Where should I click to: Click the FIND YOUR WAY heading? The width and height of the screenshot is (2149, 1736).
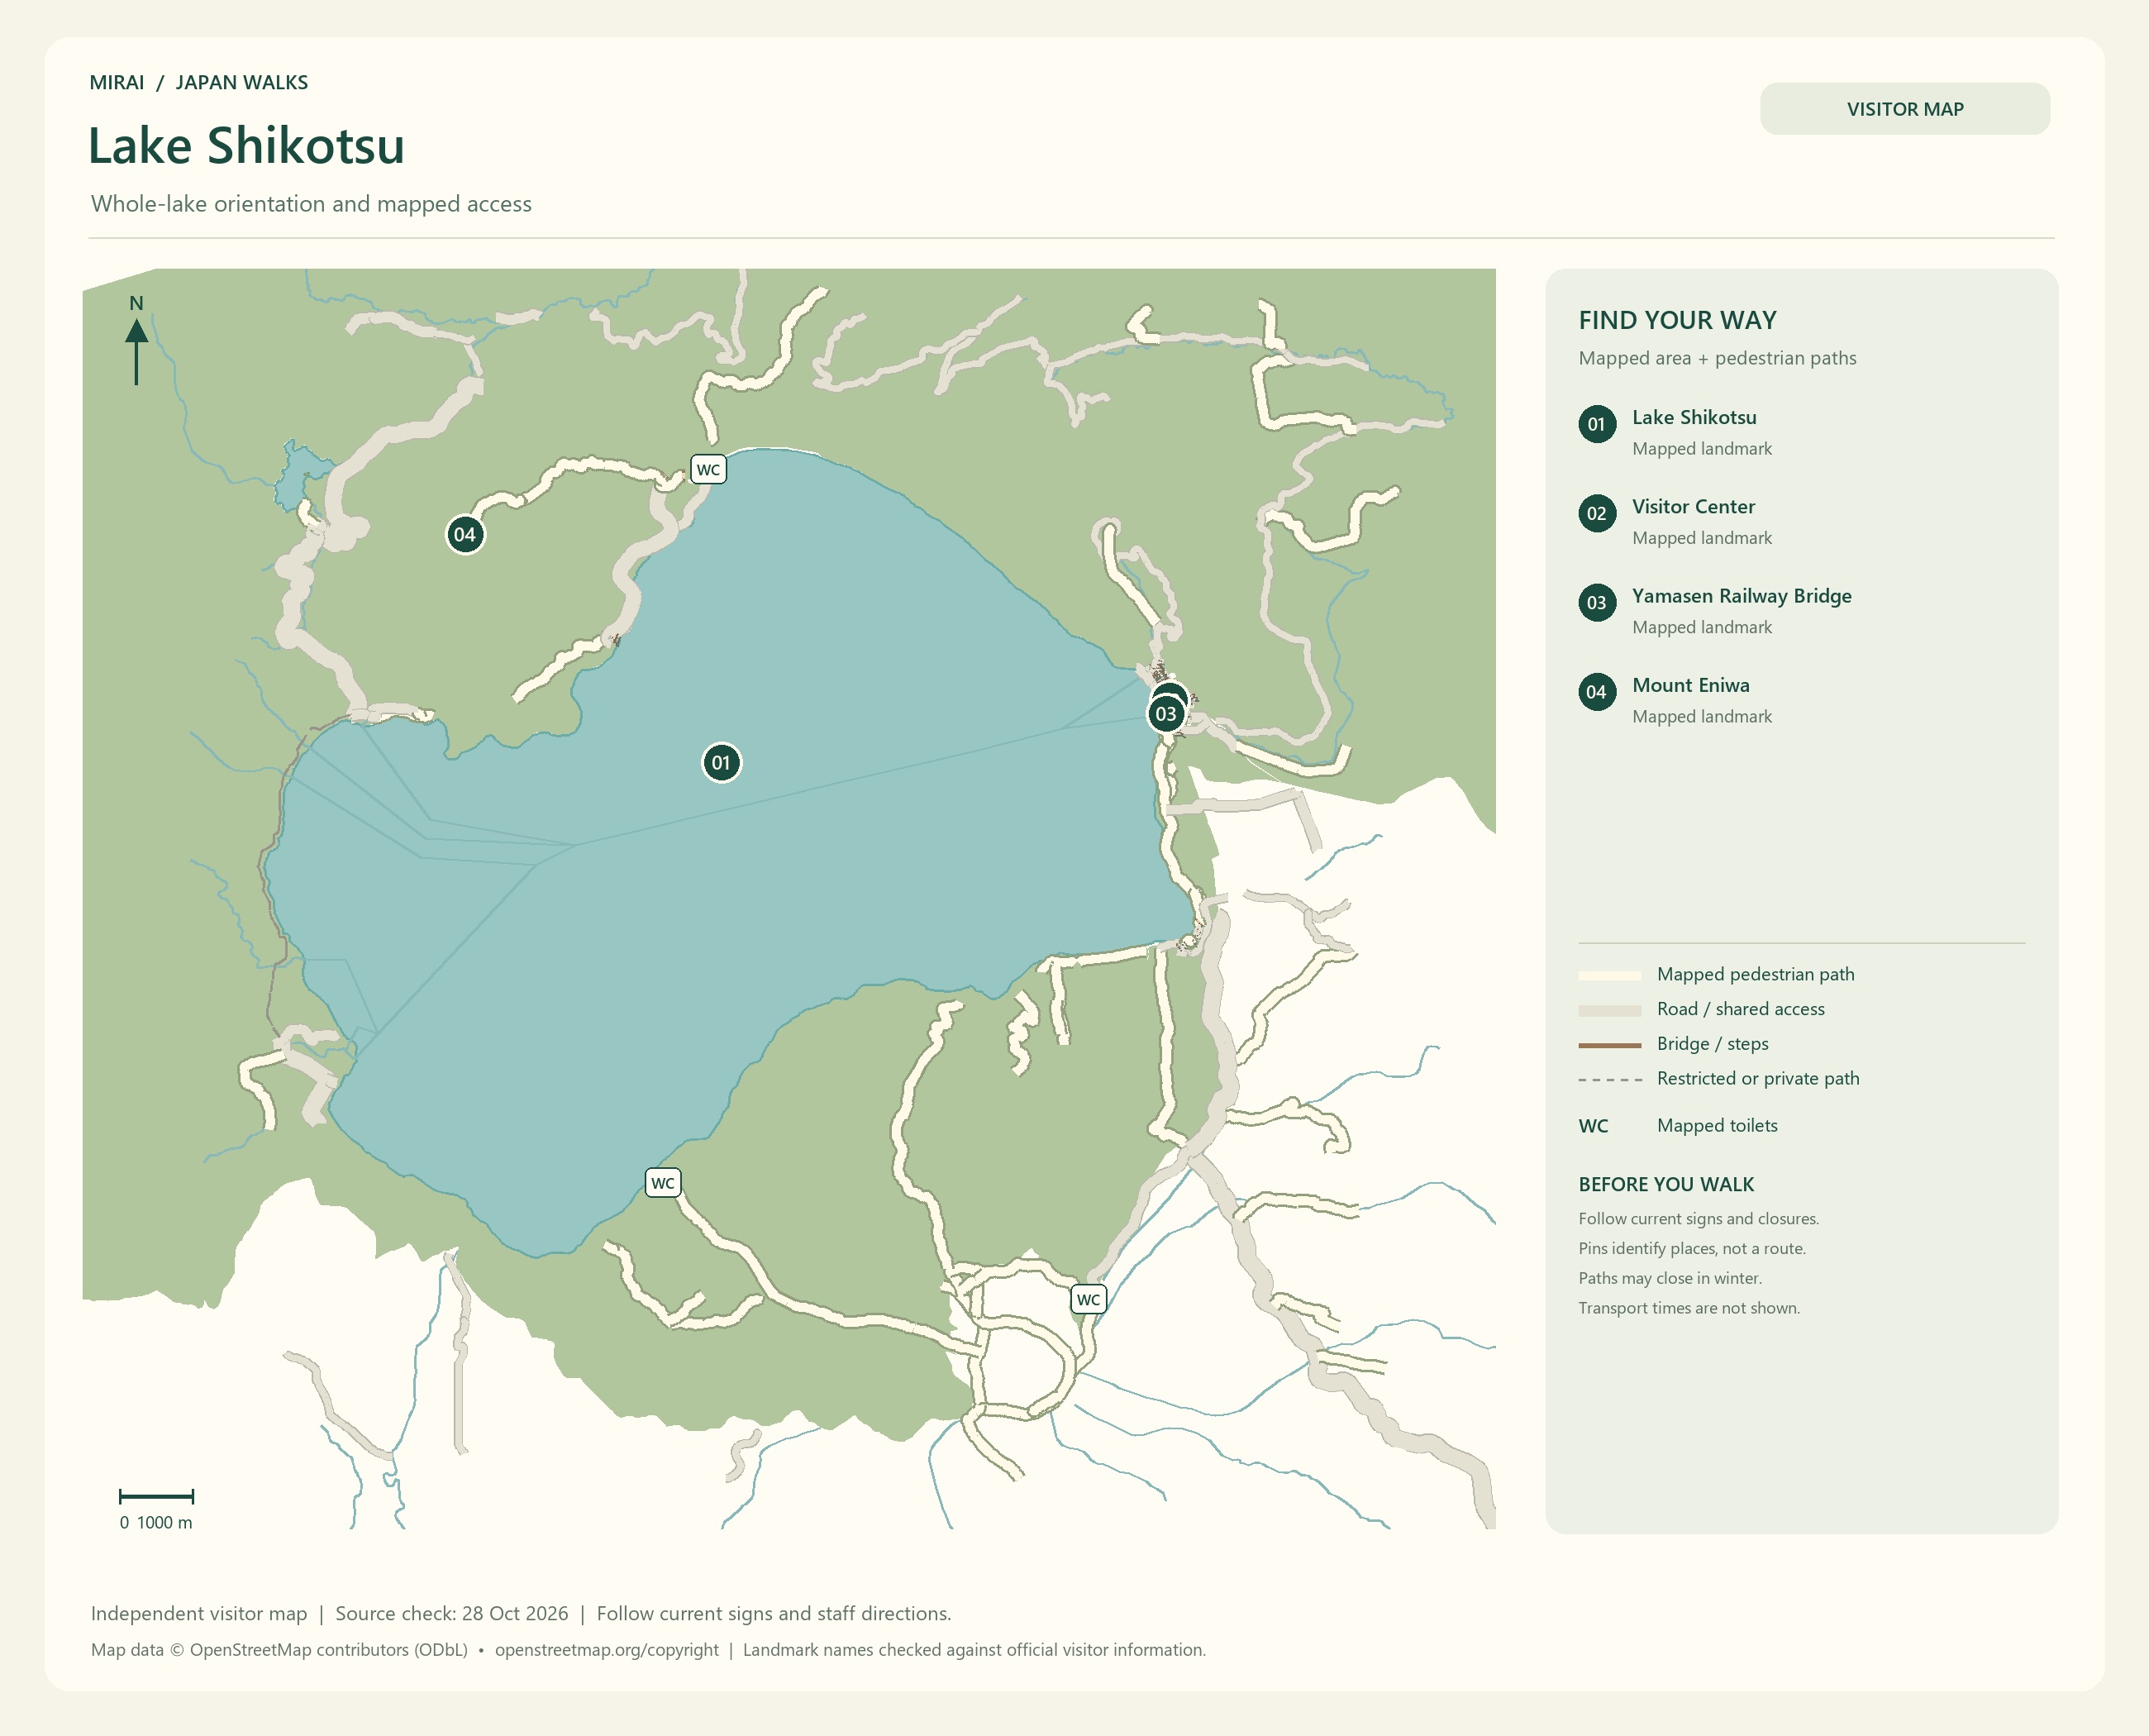pos(1677,320)
